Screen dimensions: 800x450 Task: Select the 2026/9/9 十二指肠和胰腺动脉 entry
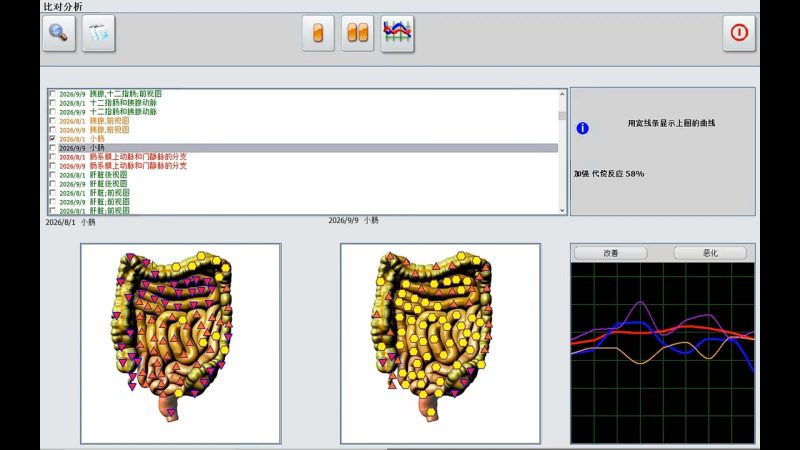pos(108,112)
